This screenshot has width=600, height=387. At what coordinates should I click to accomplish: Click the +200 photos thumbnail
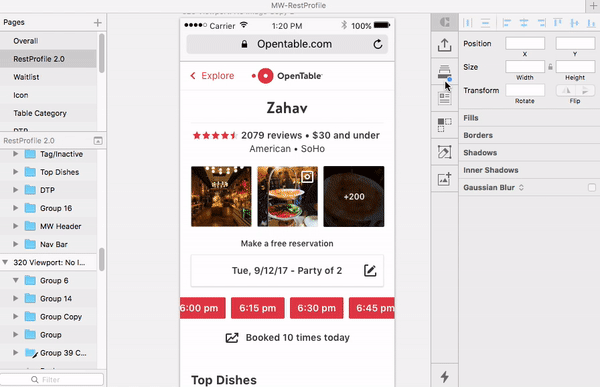coord(354,196)
